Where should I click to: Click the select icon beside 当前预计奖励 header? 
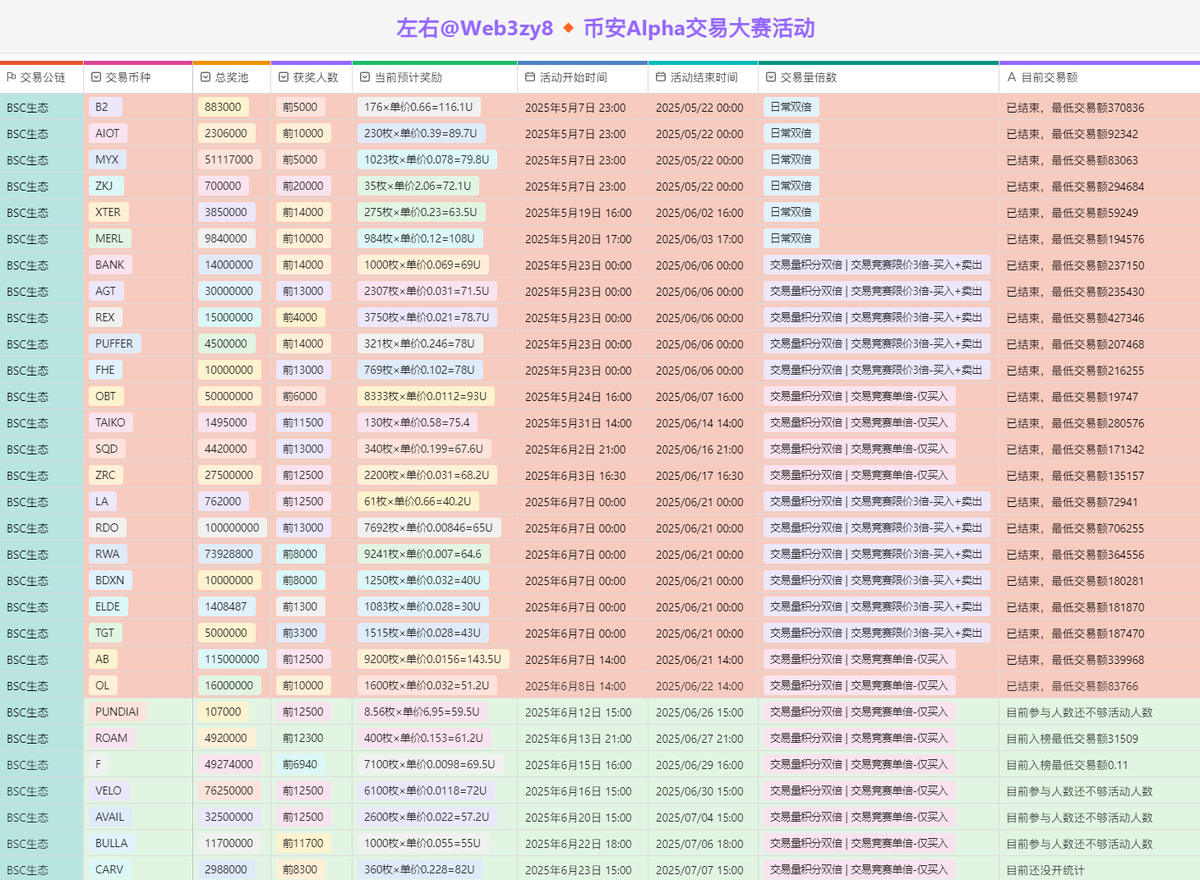coord(364,77)
